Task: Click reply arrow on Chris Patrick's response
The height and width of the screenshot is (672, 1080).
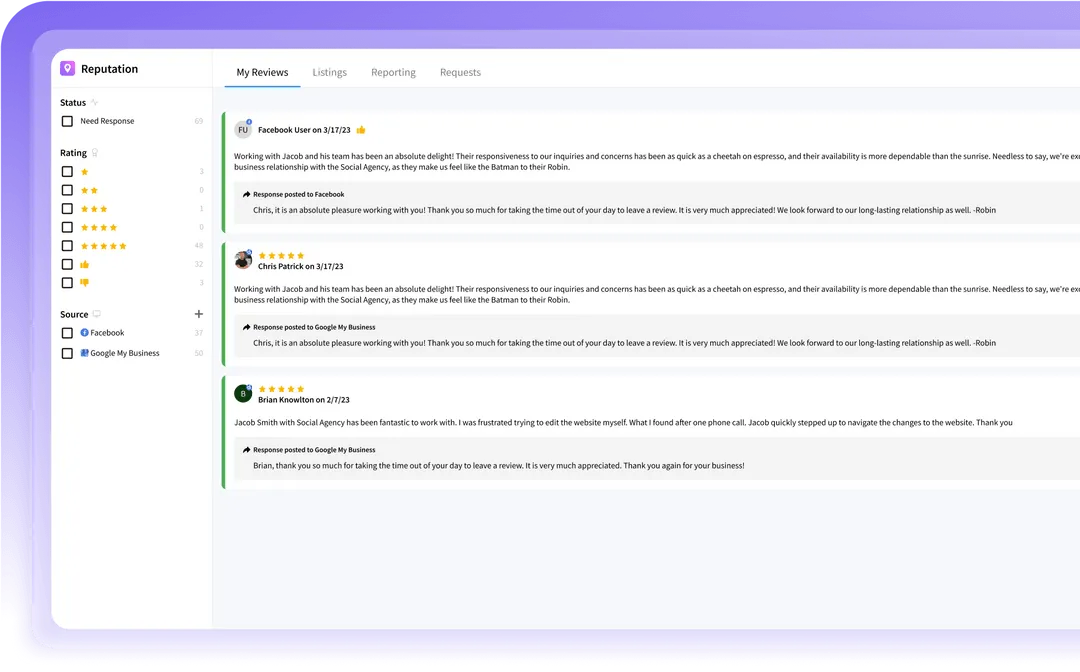Action: coord(246,327)
